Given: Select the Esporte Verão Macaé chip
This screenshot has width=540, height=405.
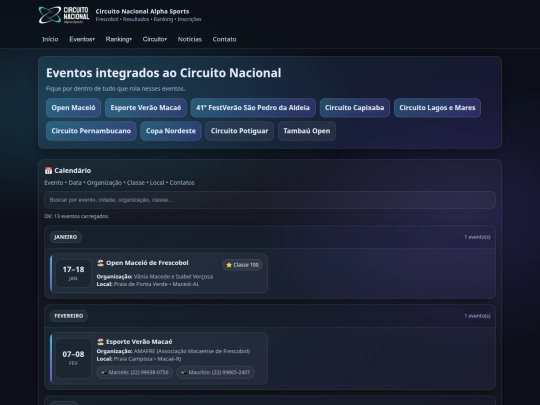Looking at the screenshot, I should click(146, 108).
